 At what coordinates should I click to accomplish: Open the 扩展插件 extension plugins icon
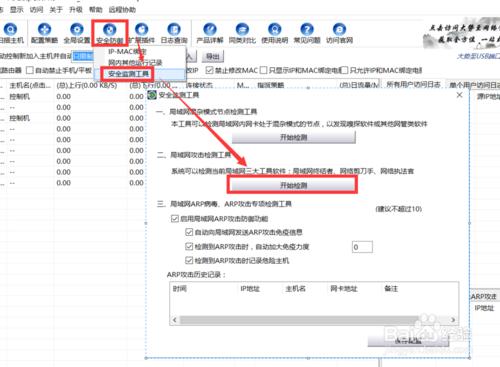142,33
